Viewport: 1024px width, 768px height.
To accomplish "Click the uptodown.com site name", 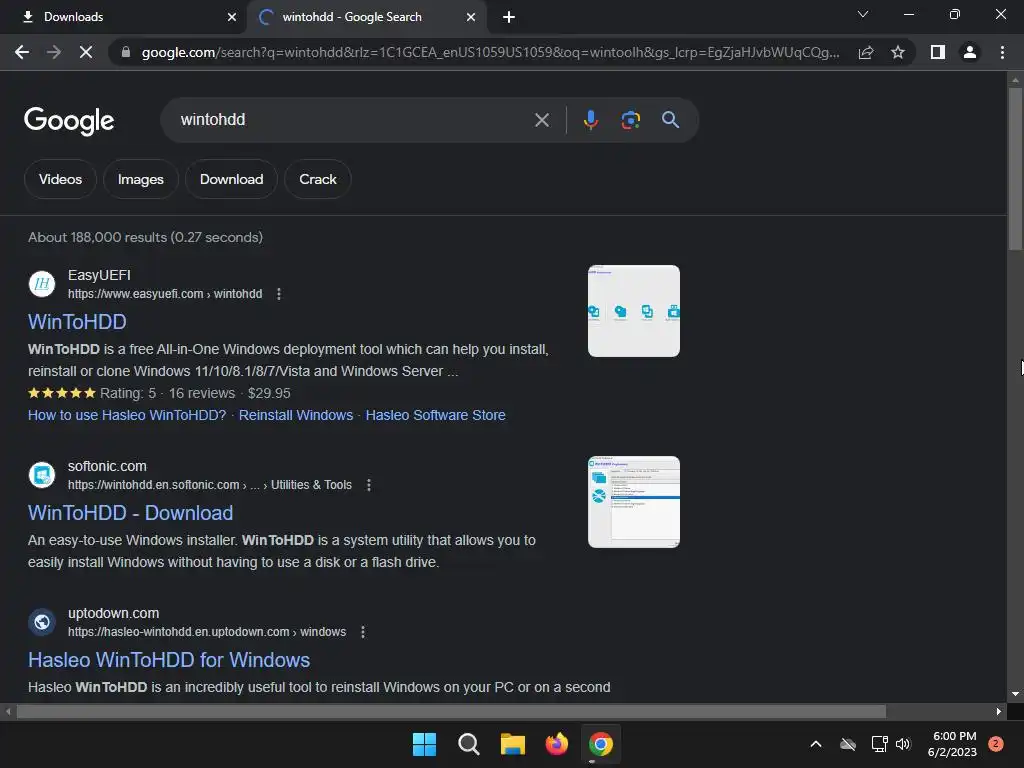I will [x=114, y=613].
